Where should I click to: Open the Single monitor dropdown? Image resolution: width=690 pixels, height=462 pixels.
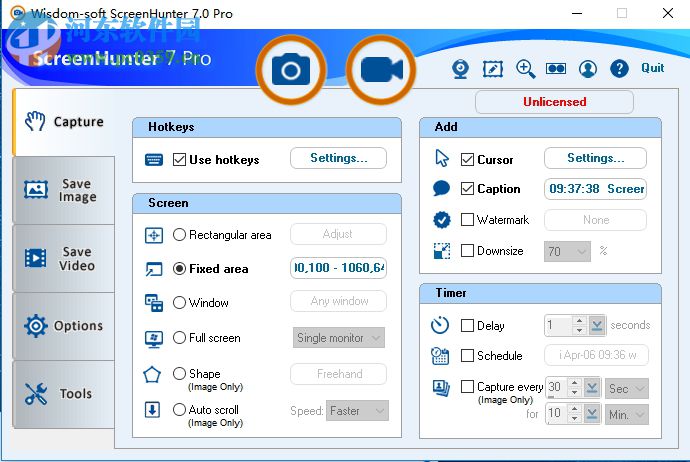pos(339,338)
